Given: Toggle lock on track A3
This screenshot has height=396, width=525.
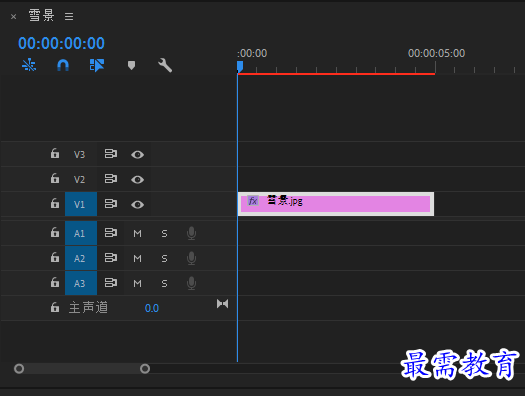Looking at the screenshot, I should (55, 283).
